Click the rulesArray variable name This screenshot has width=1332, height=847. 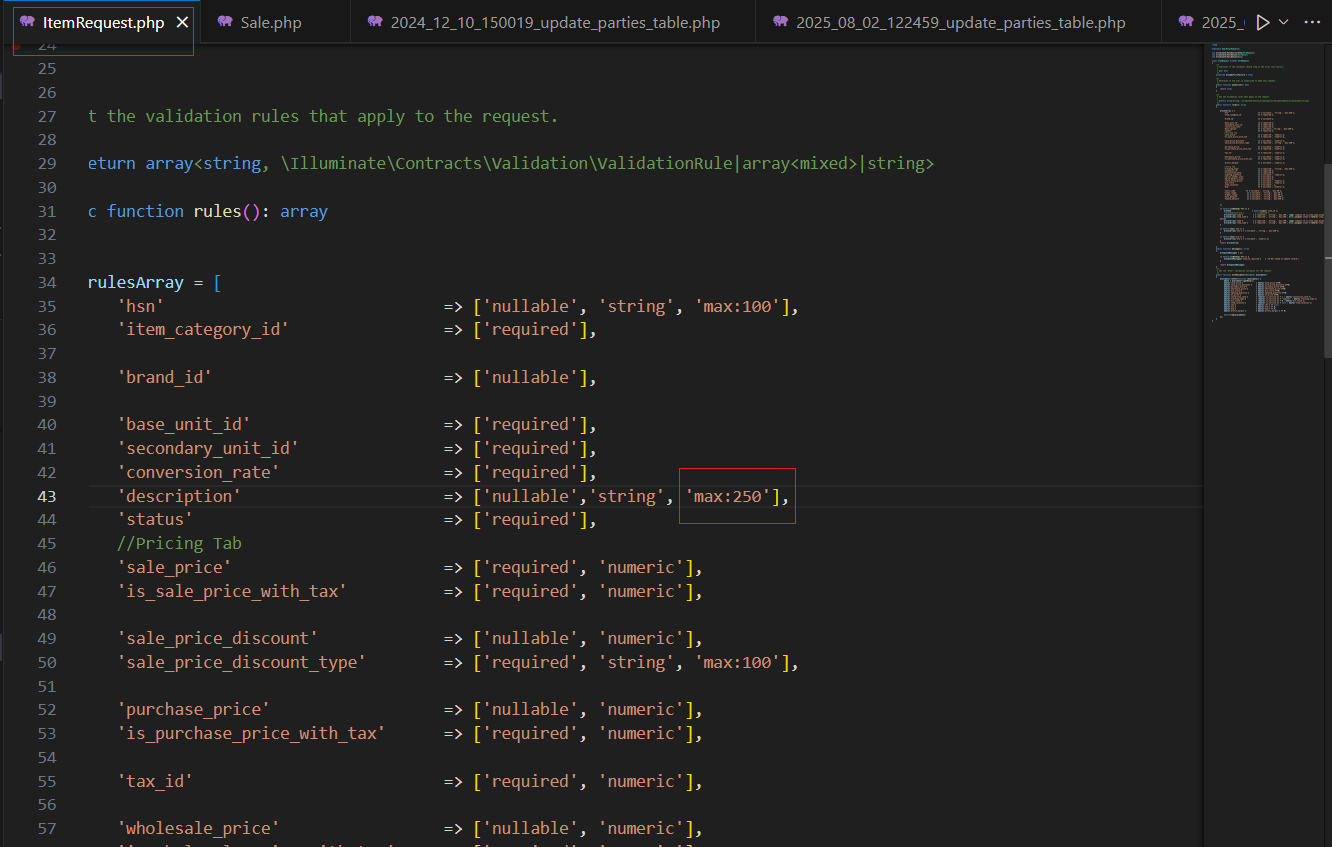tap(136, 282)
